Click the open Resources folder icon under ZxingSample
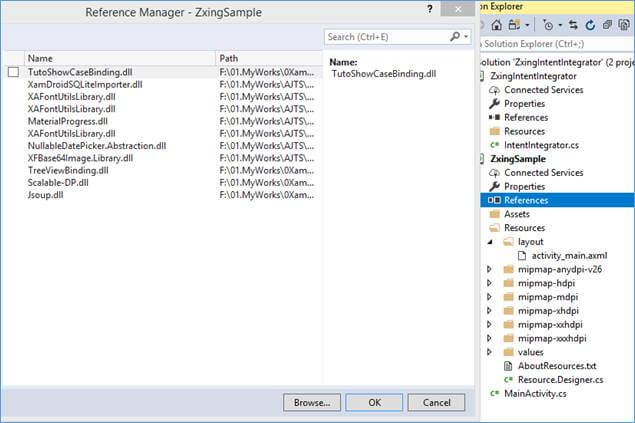Viewport: 635px width, 423px height. point(494,228)
